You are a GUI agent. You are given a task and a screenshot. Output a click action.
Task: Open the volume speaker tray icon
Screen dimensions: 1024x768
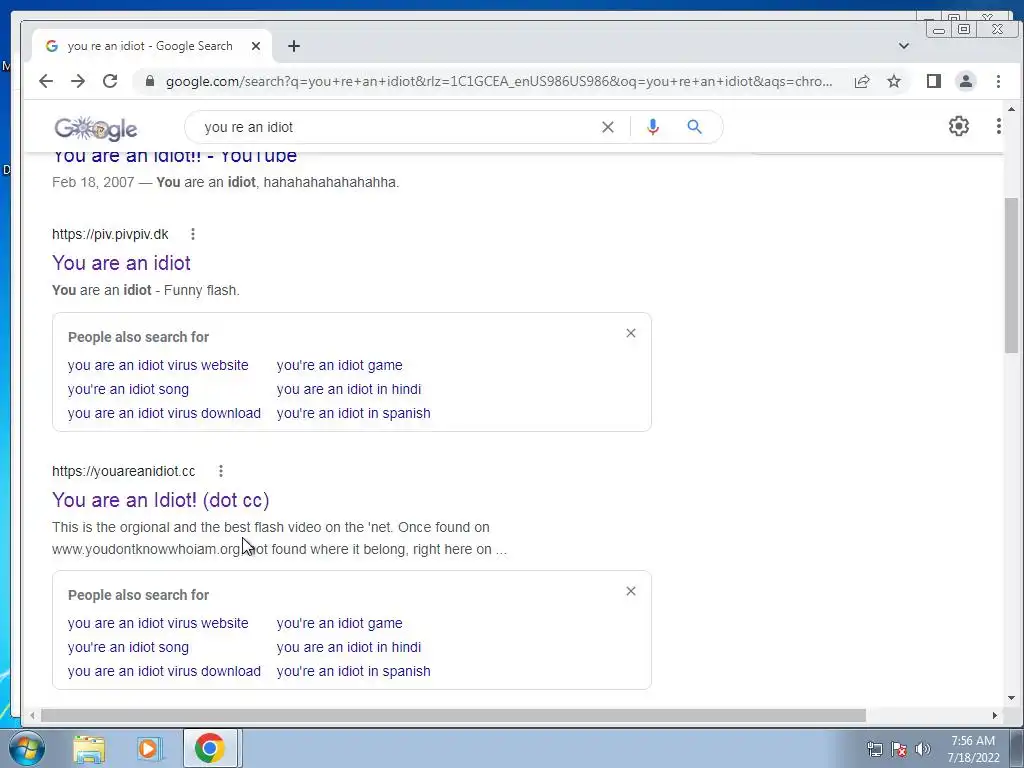(922, 749)
